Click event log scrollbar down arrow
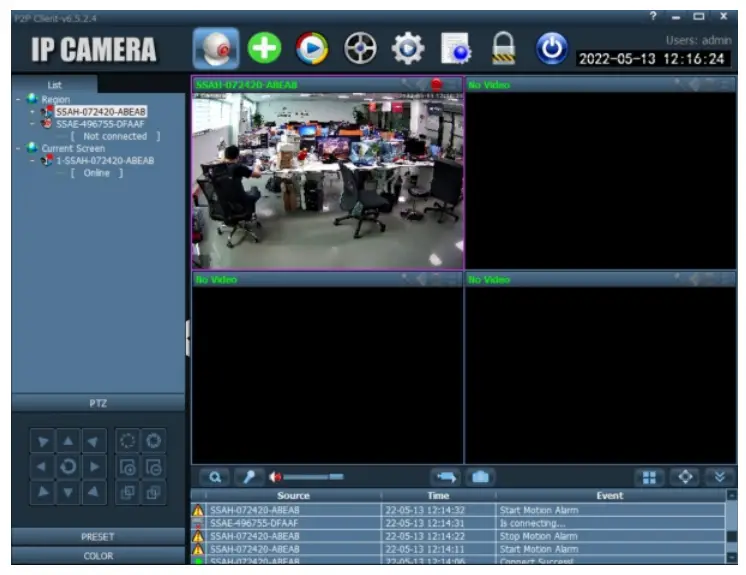This screenshot has height=575, width=746. pyautogui.click(x=732, y=557)
